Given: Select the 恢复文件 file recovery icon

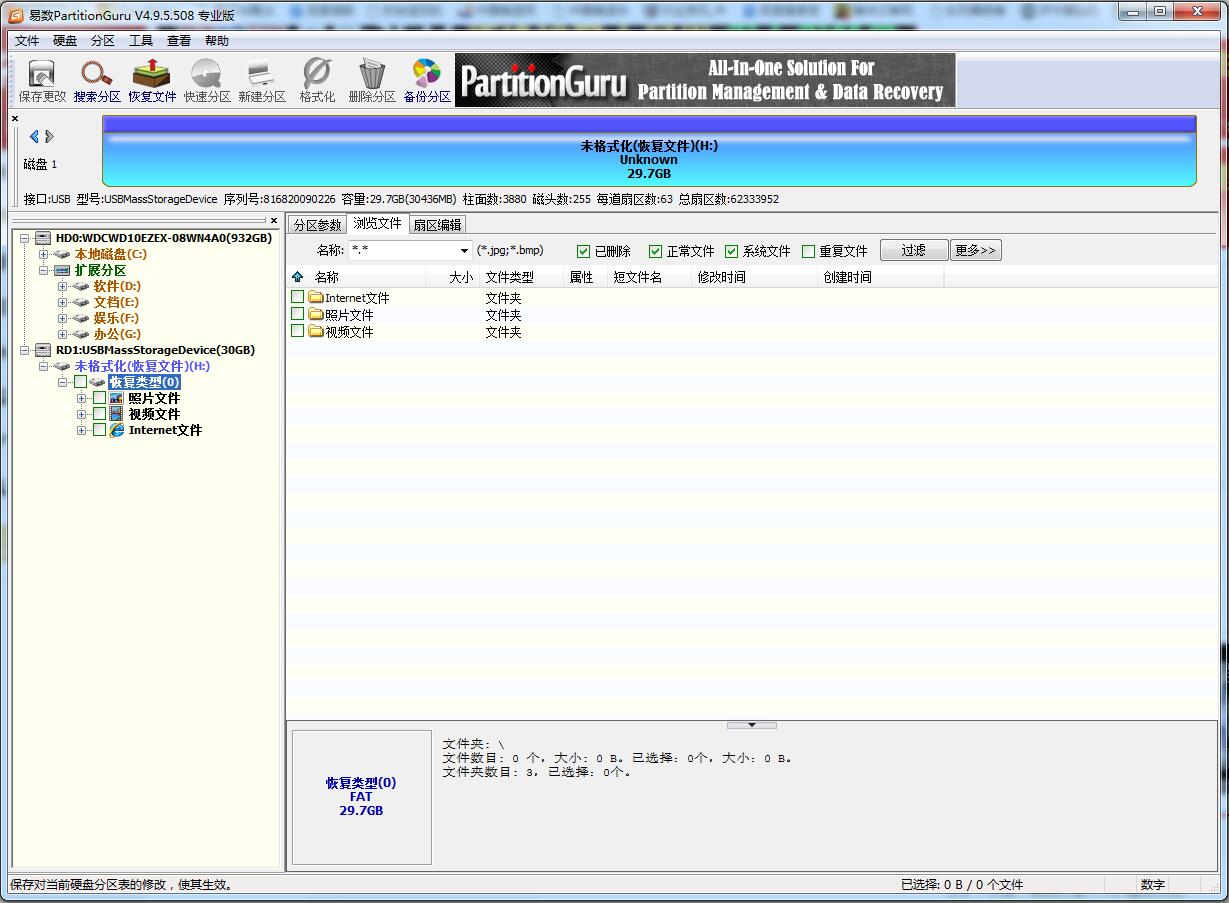Looking at the screenshot, I should (x=151, y=80).
